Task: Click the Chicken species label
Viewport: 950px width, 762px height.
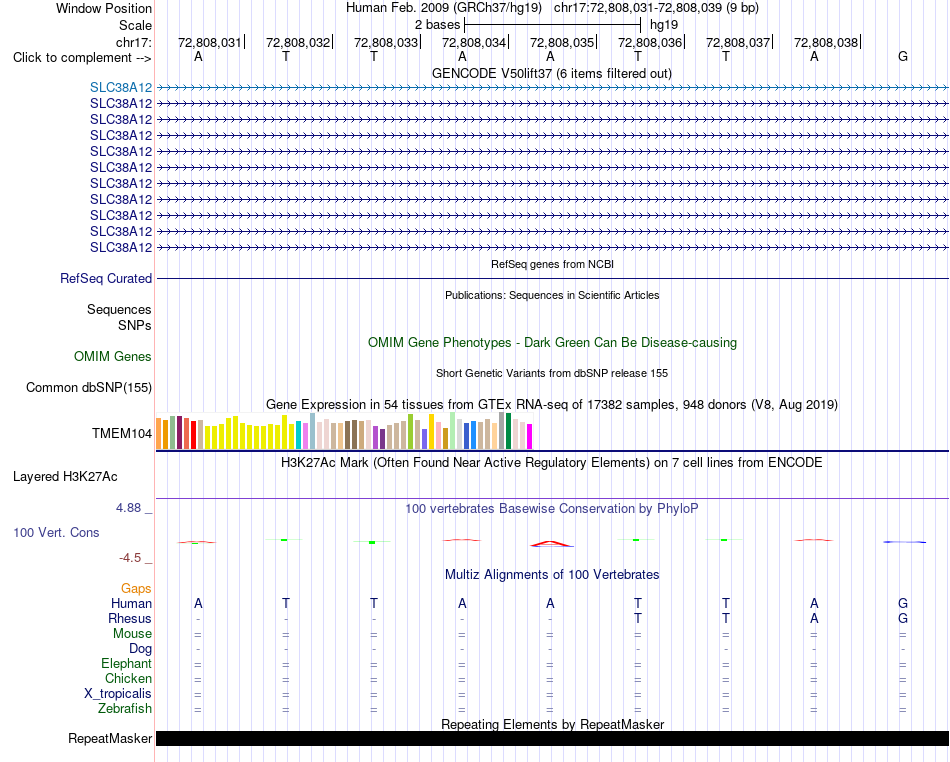Action: click(128, 678)
